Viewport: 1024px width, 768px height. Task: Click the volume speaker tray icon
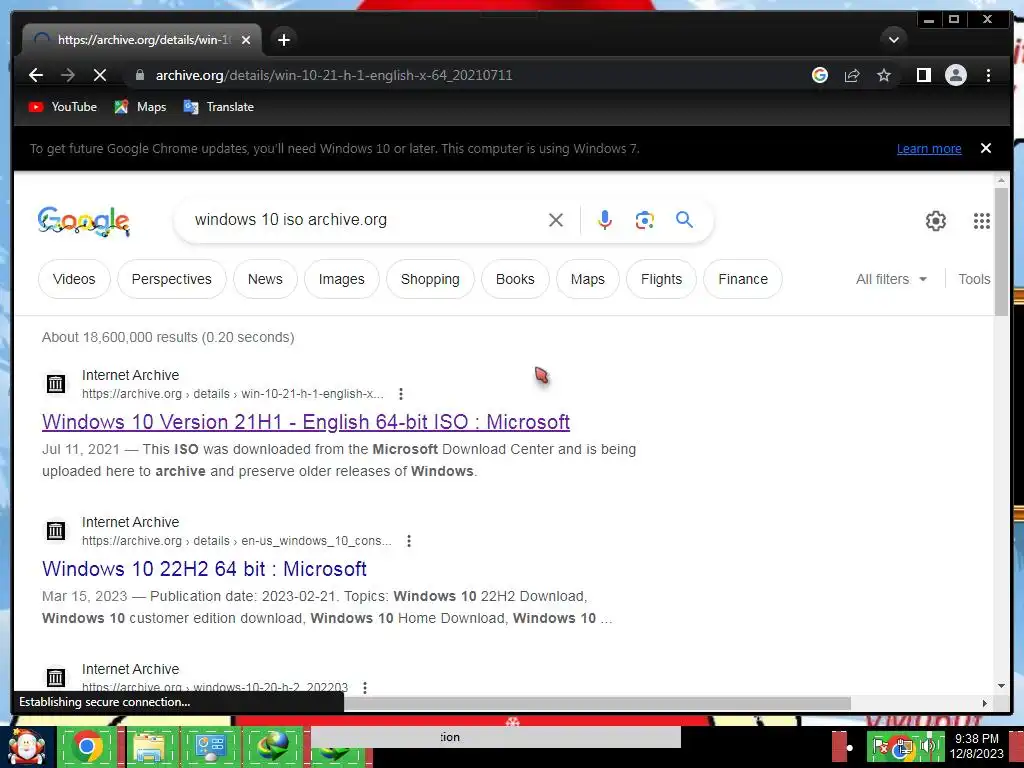click(927, 746)
